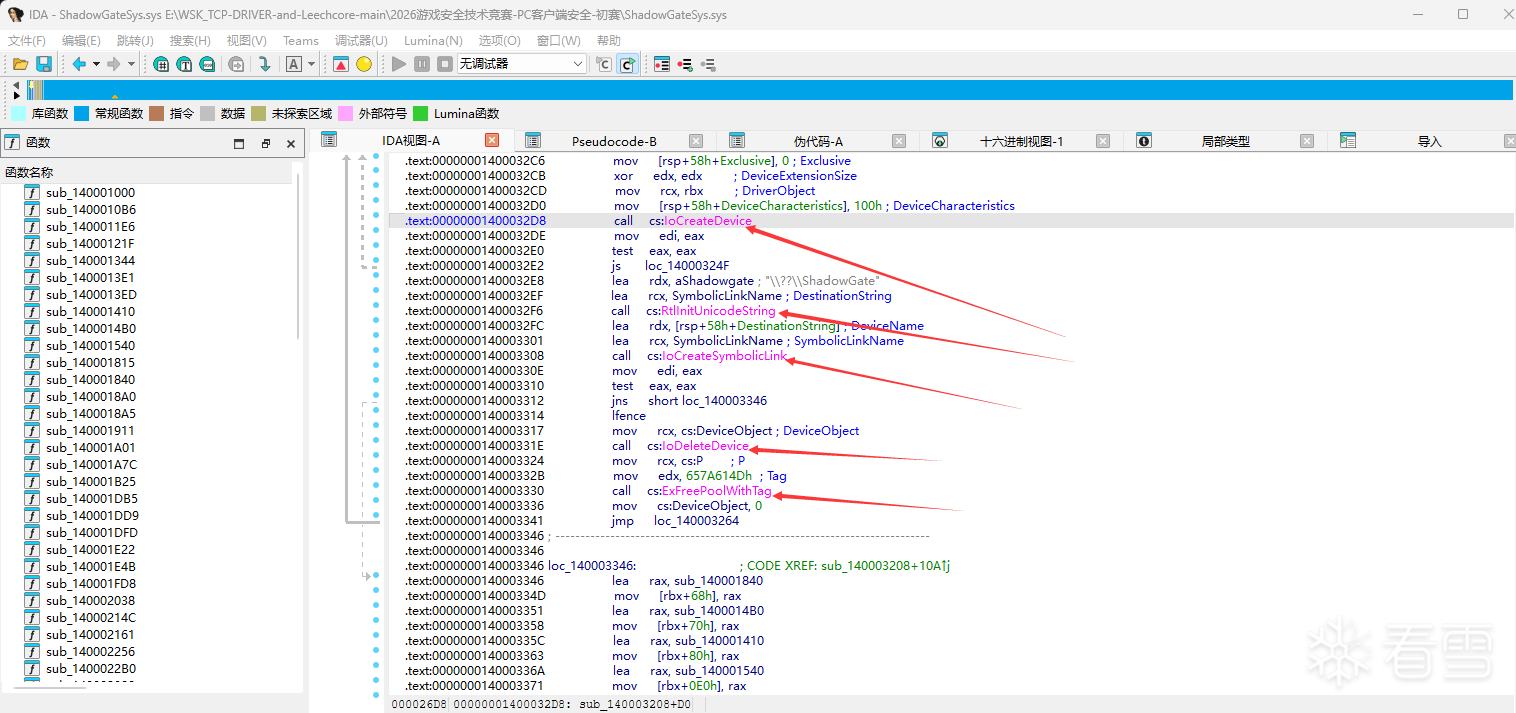Jump back with blue left arrow
The width and height of the screenshot is (1516, 713).
79,64
